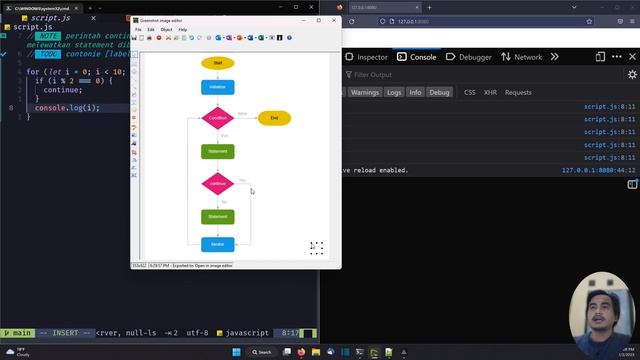The image size is (640, 360).
Task: Toggle the Debug filter in Console
Action: pos(439,93)
